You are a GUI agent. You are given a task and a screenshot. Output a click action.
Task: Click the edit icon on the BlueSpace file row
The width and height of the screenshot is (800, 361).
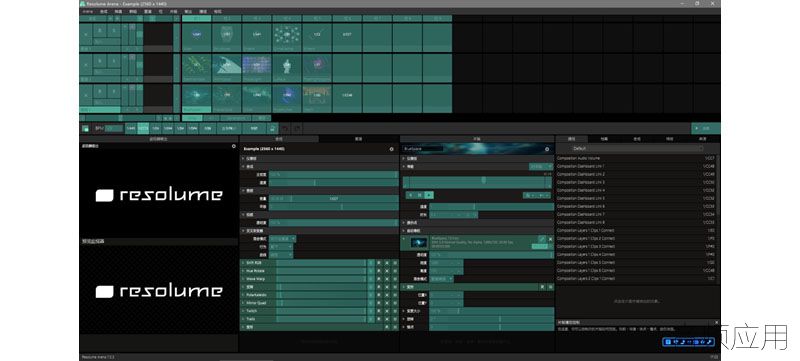542,239
